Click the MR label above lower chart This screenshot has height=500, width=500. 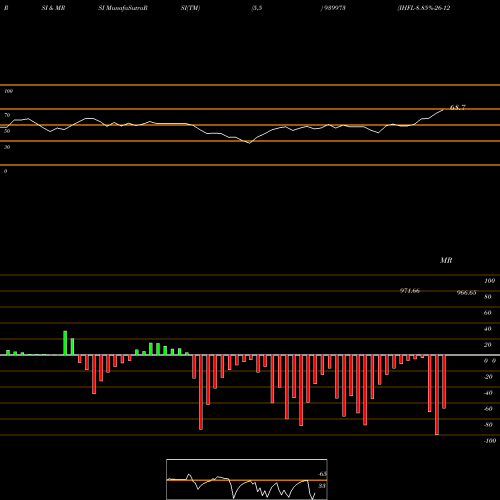tap(446, 260)
